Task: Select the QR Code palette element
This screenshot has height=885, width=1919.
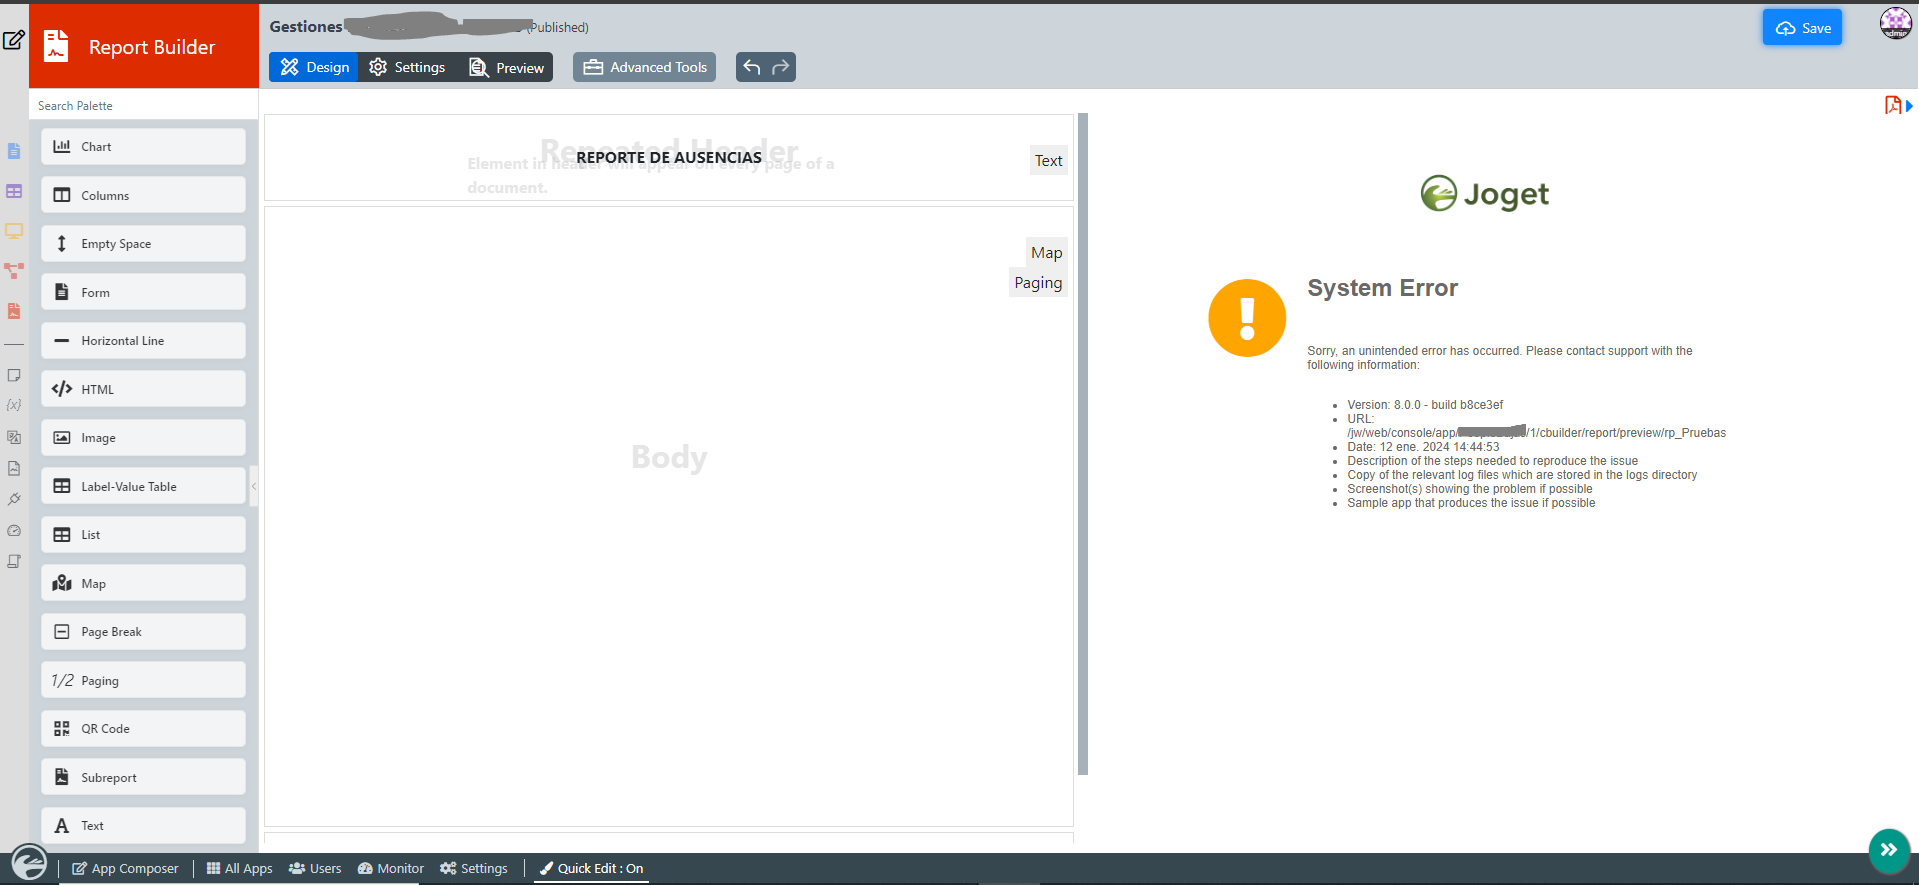Action: pyautogui.click(x=143, y=729)
